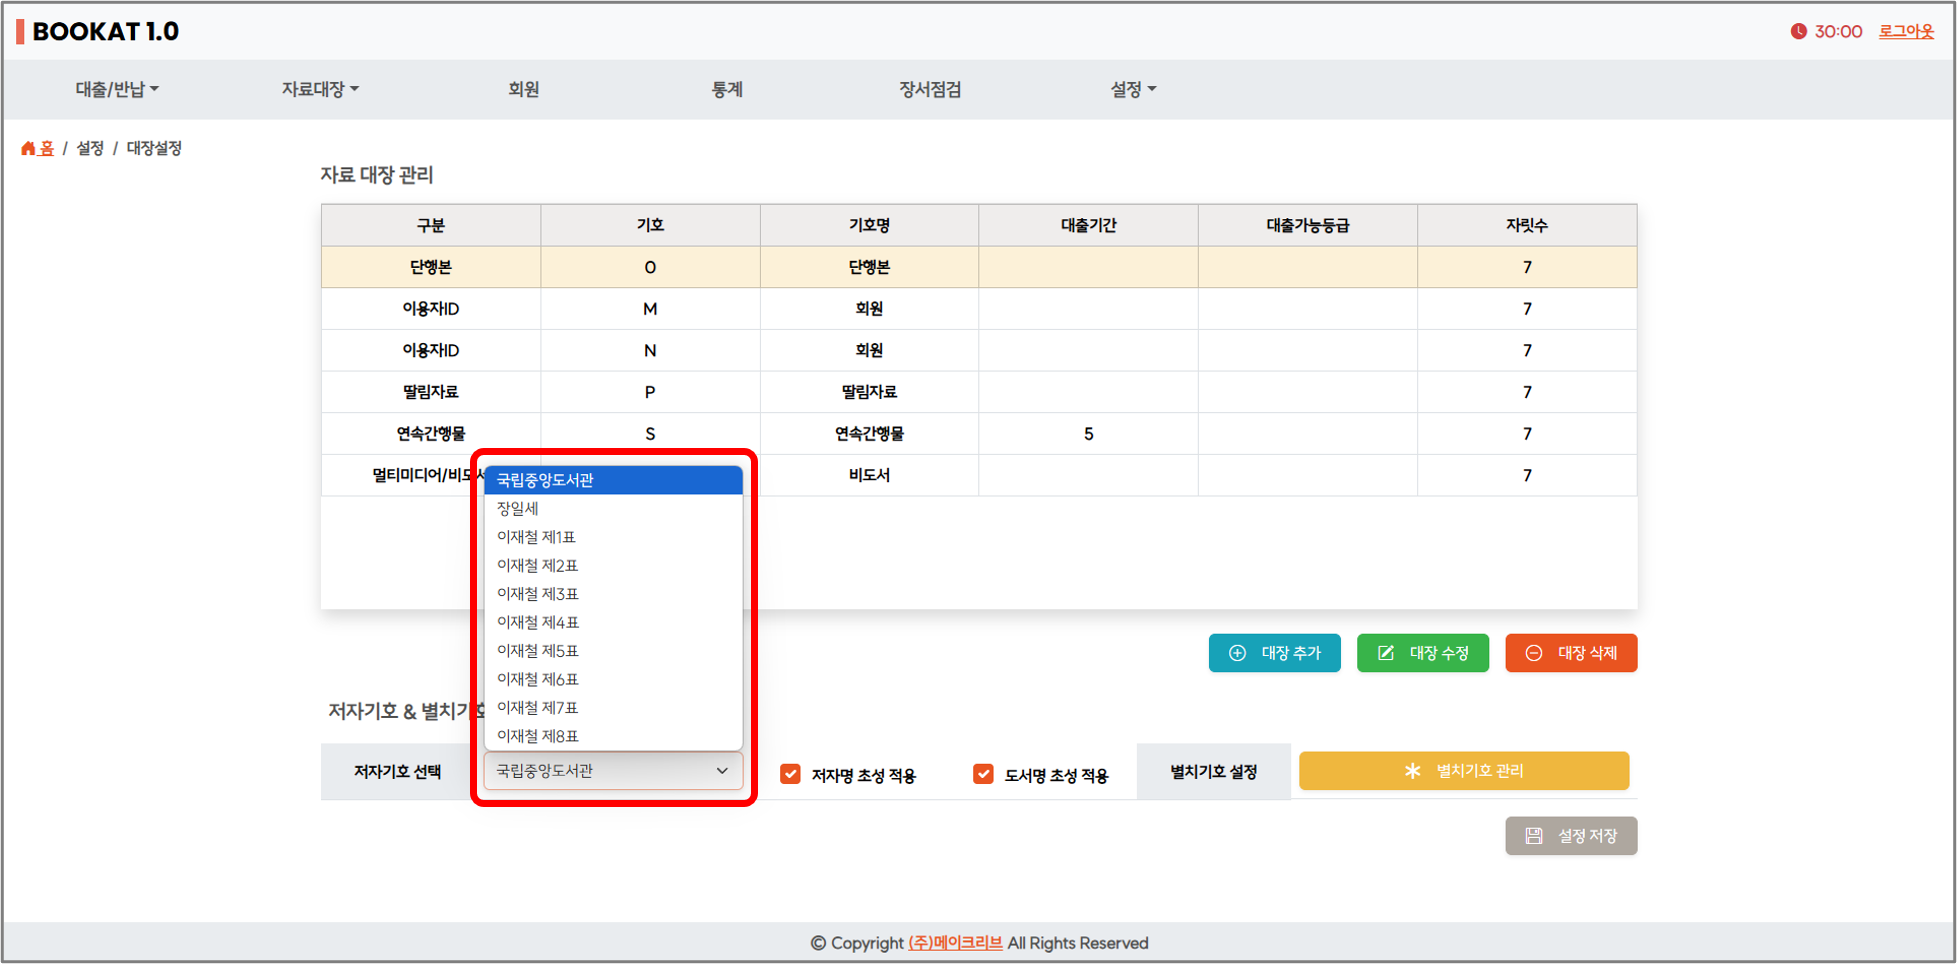Open the 대출/반납 menu

pos(116,89)
